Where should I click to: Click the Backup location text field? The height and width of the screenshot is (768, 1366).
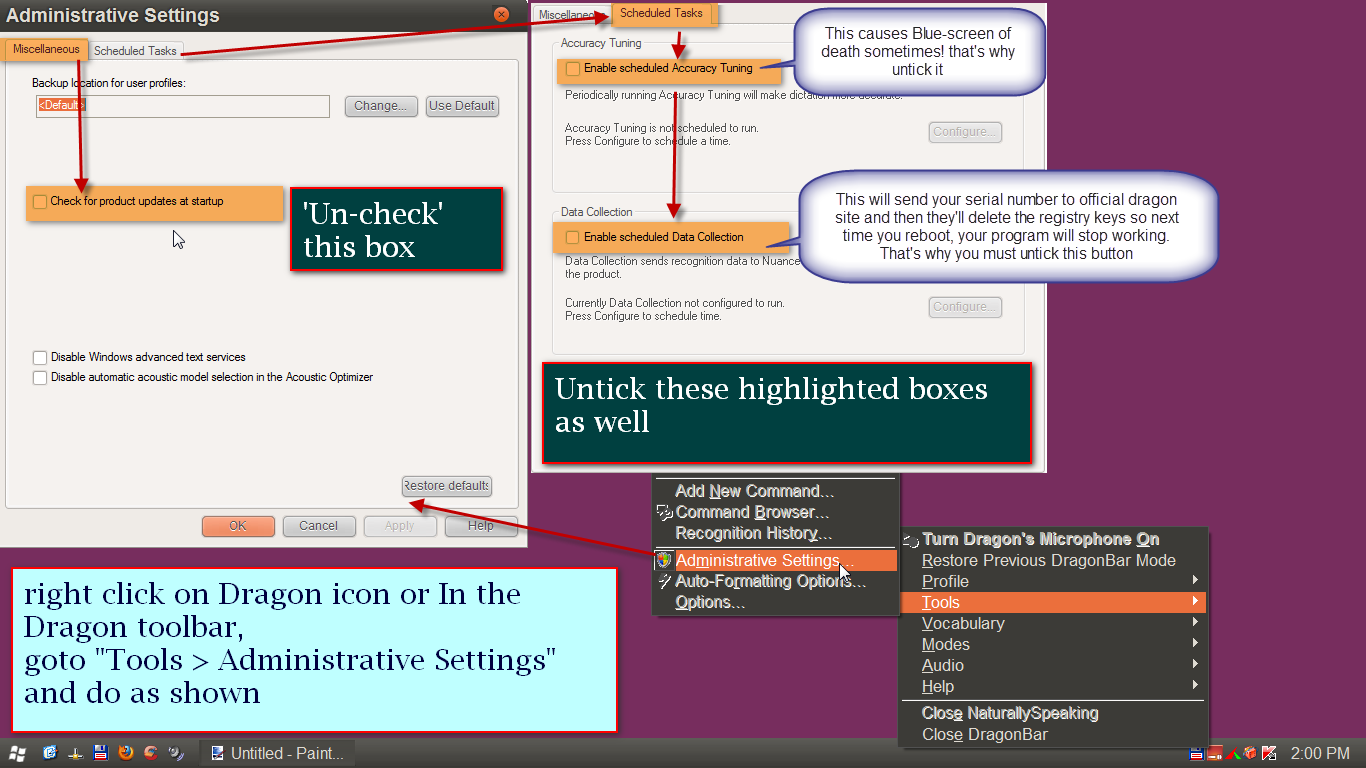(183, 105)
